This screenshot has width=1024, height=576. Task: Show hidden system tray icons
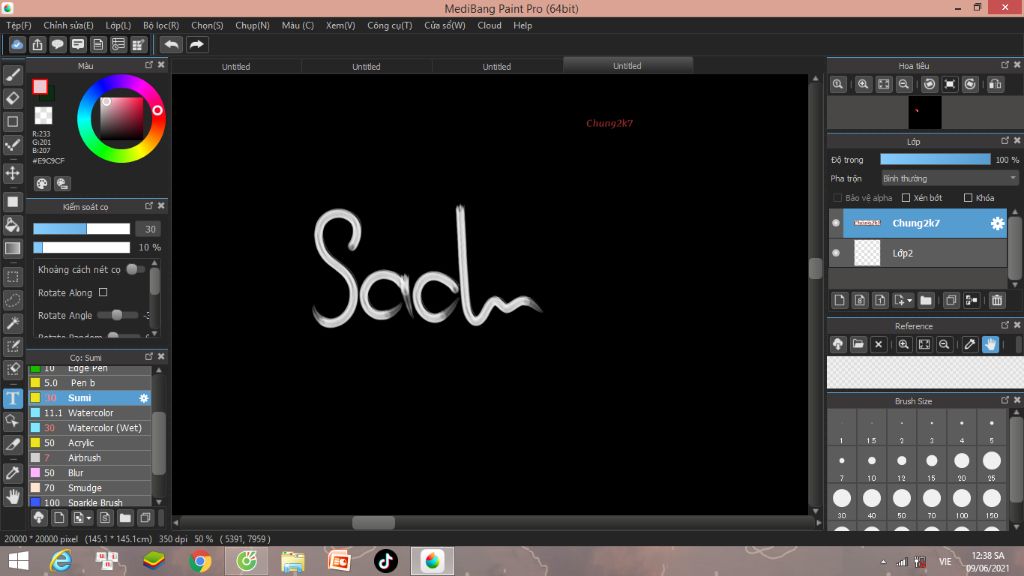(884, 562)
